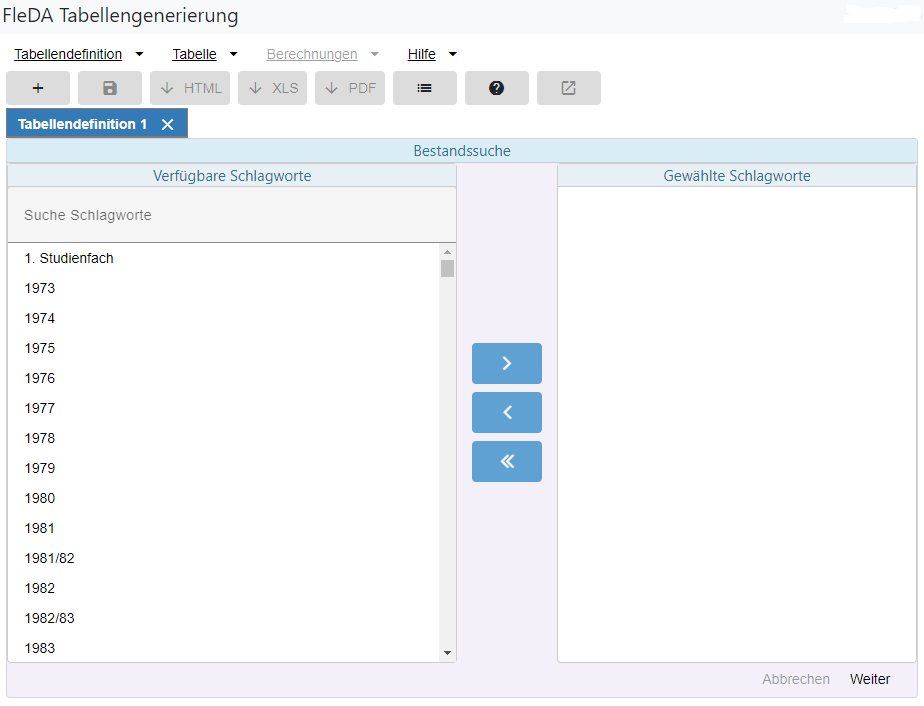Image resolution: width=924 pixels, height=706 pixels.
Task: Open help via question mark icon
Action: 496,88
